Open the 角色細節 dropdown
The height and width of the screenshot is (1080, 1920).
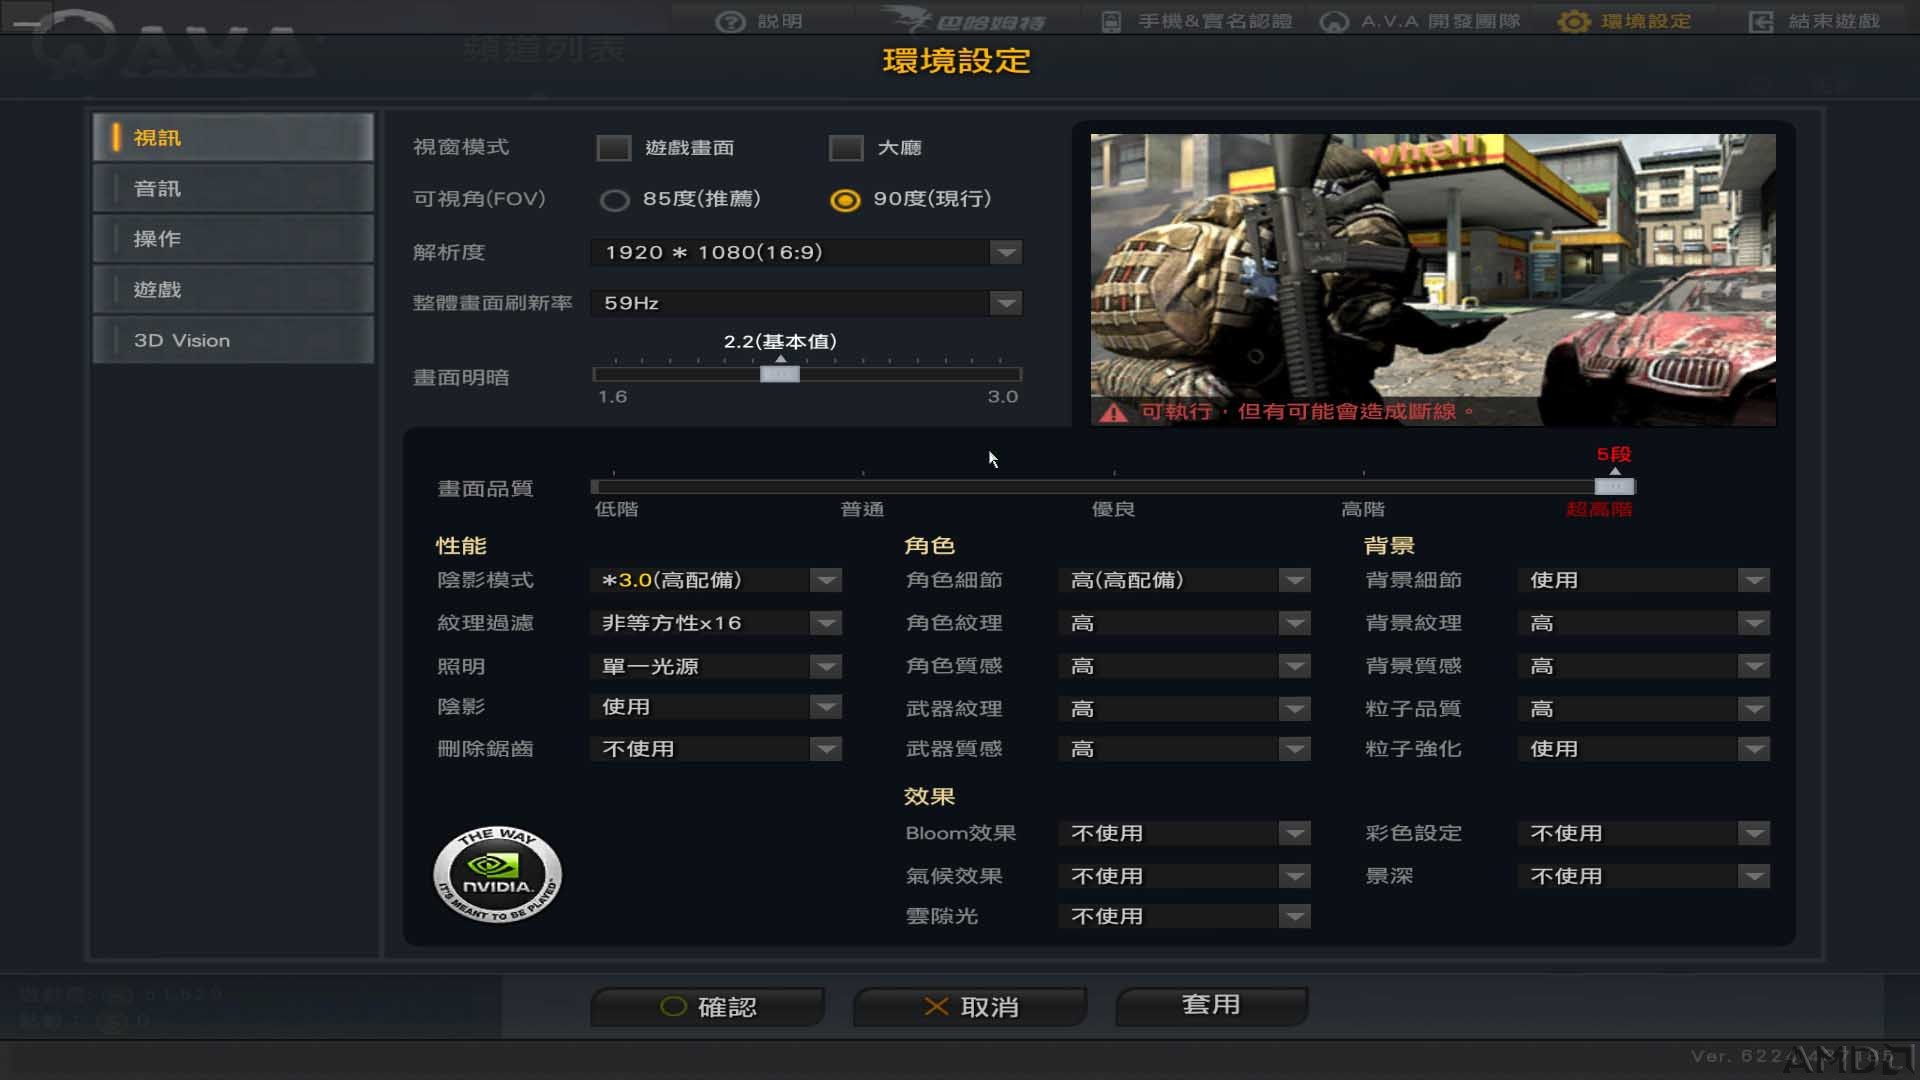coord(1185,580)
